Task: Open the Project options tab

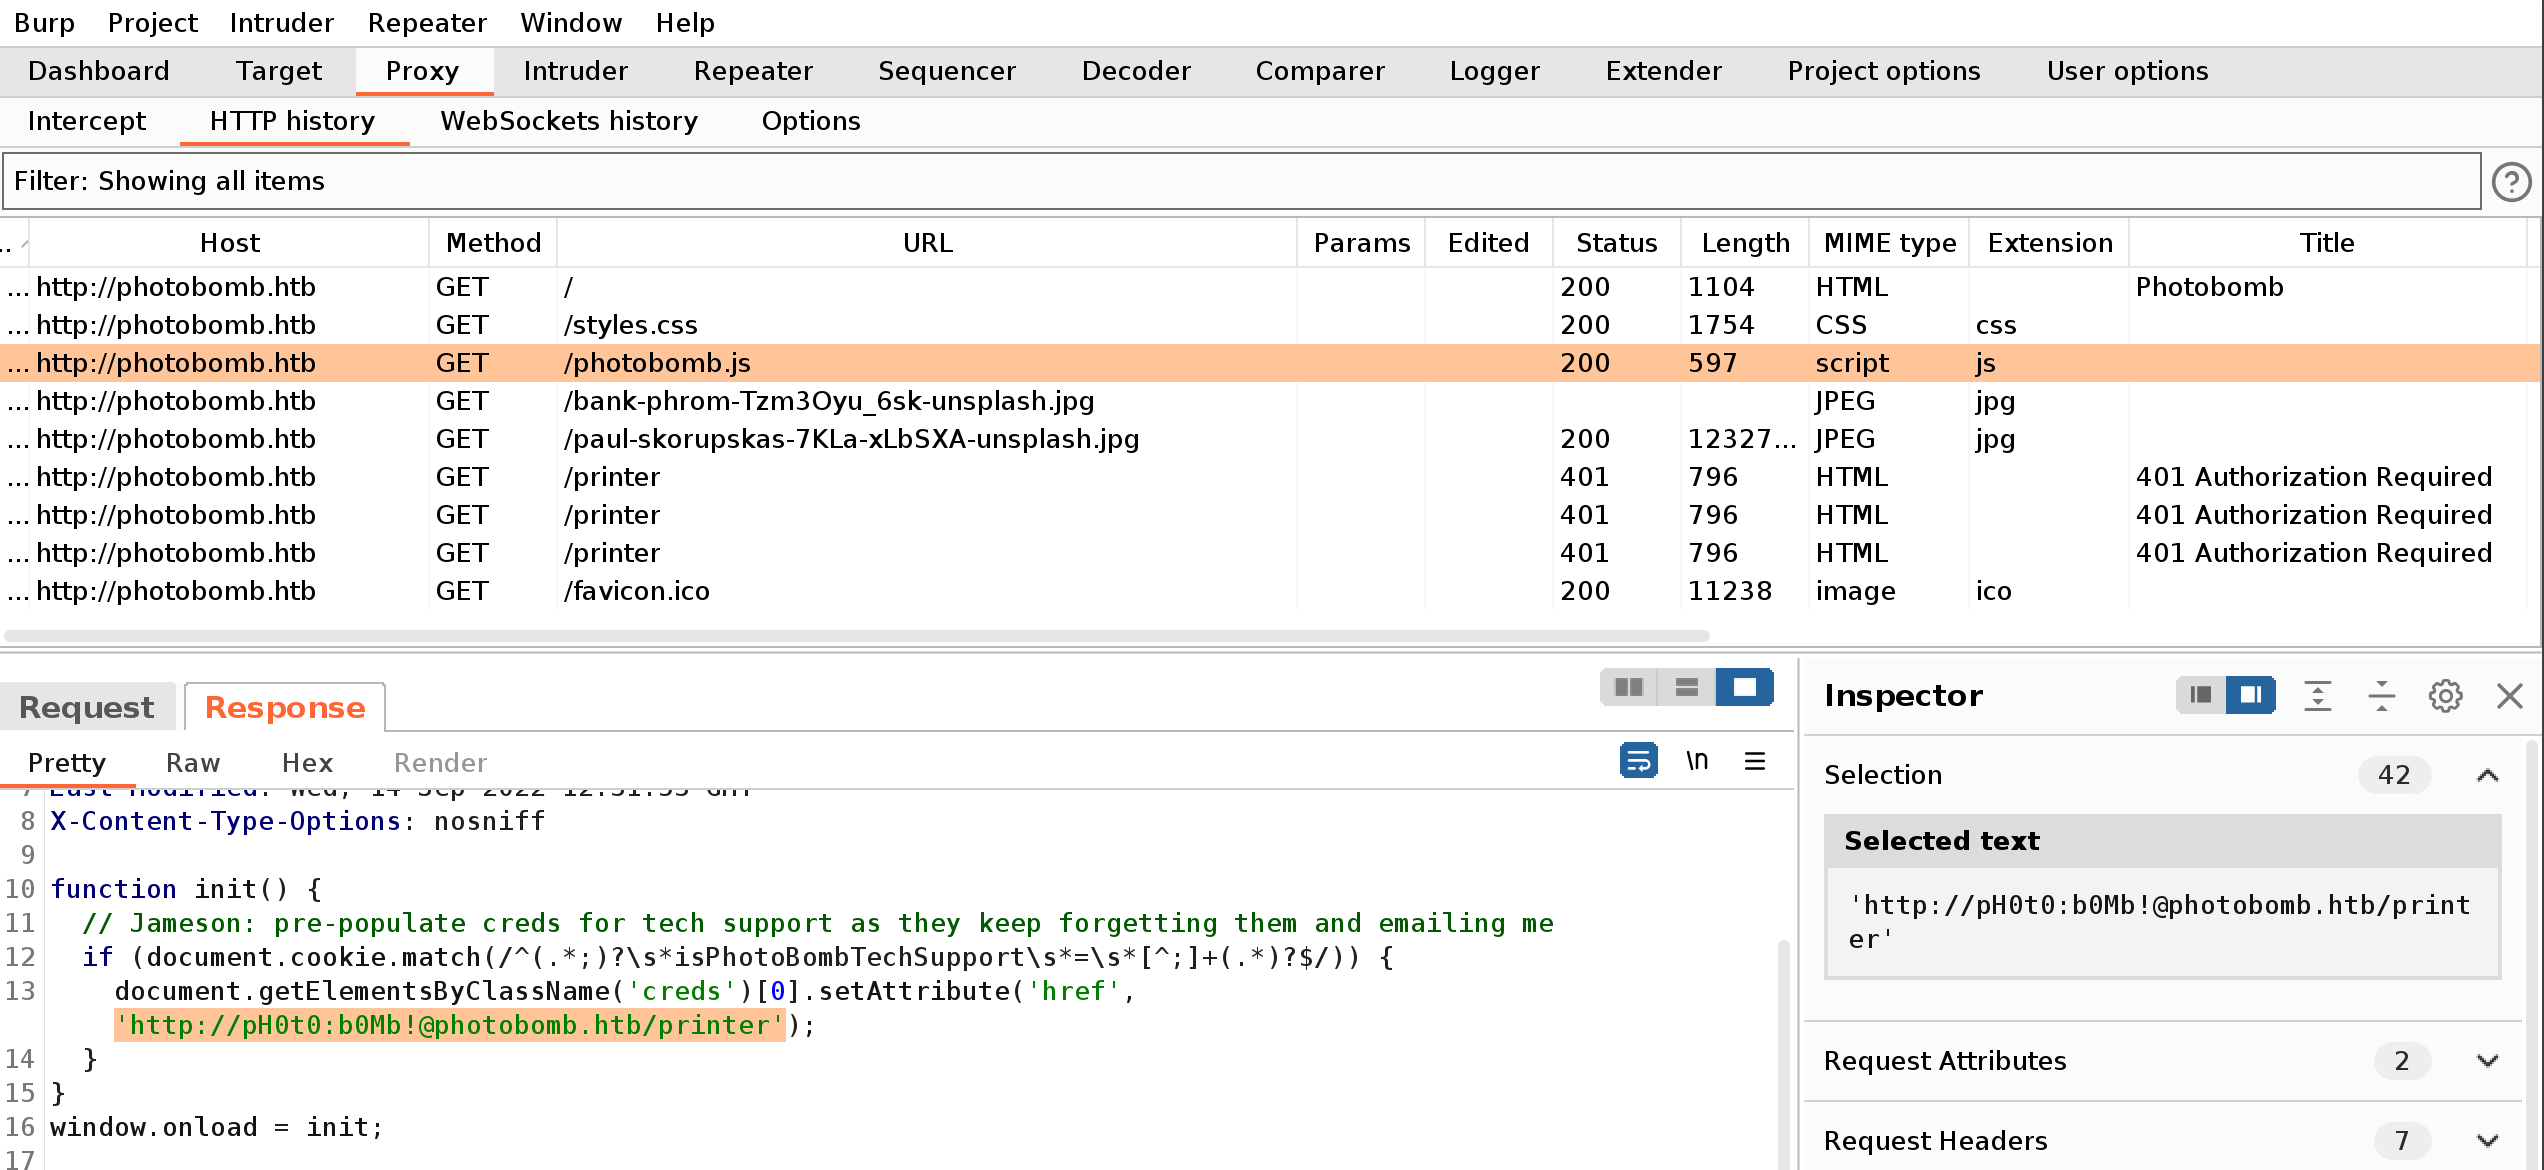Action: pos(1884,71)
